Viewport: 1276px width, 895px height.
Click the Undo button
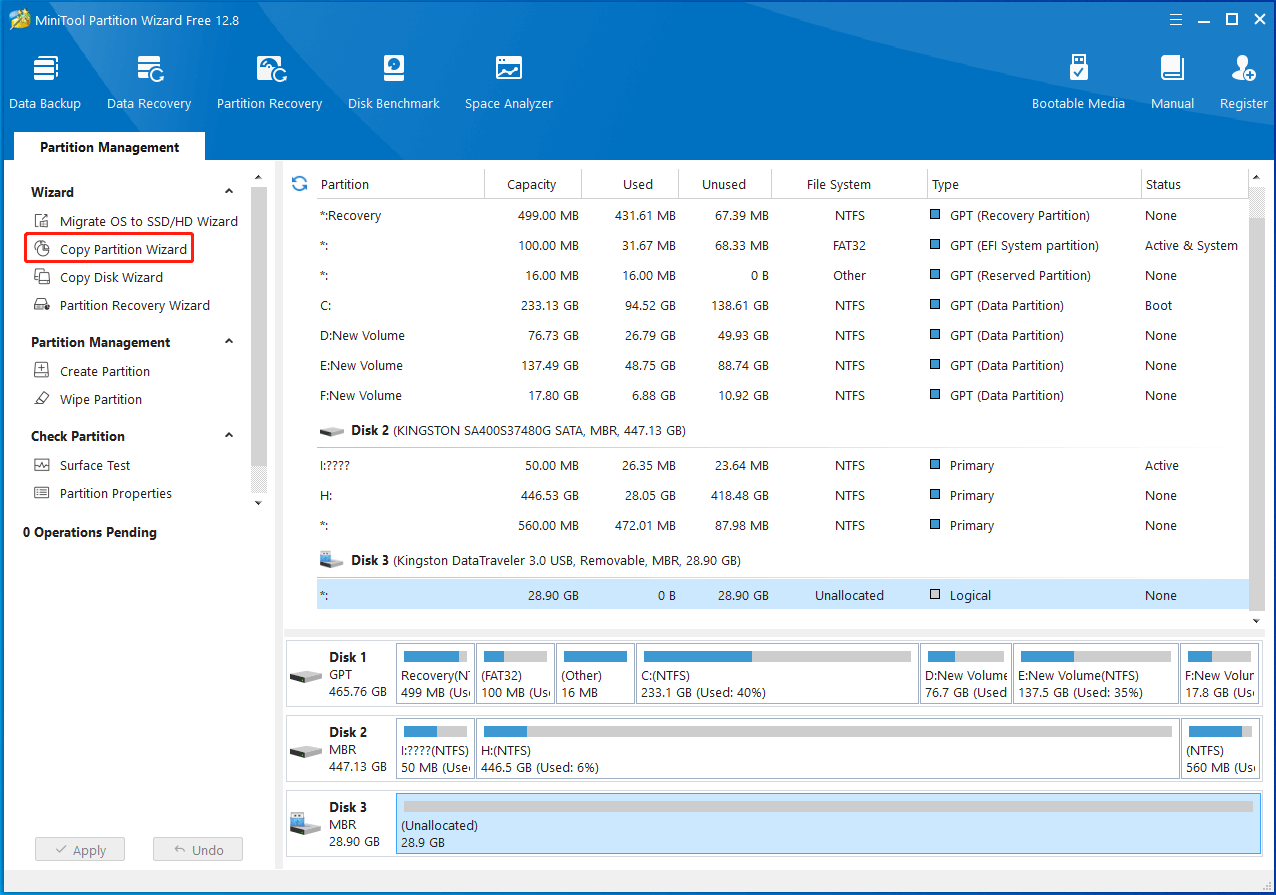[198, 850]
